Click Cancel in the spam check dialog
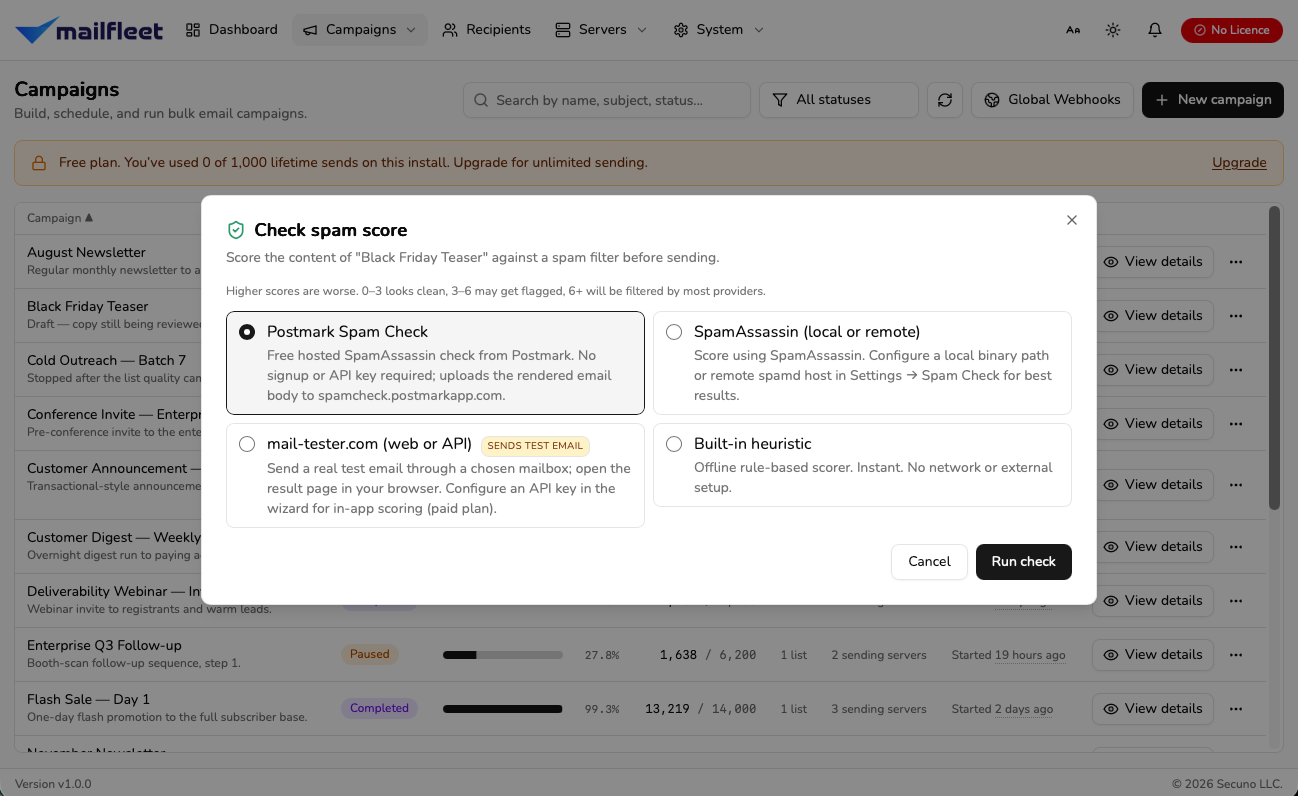1298x796 pixels. click(x=929, y=562)
